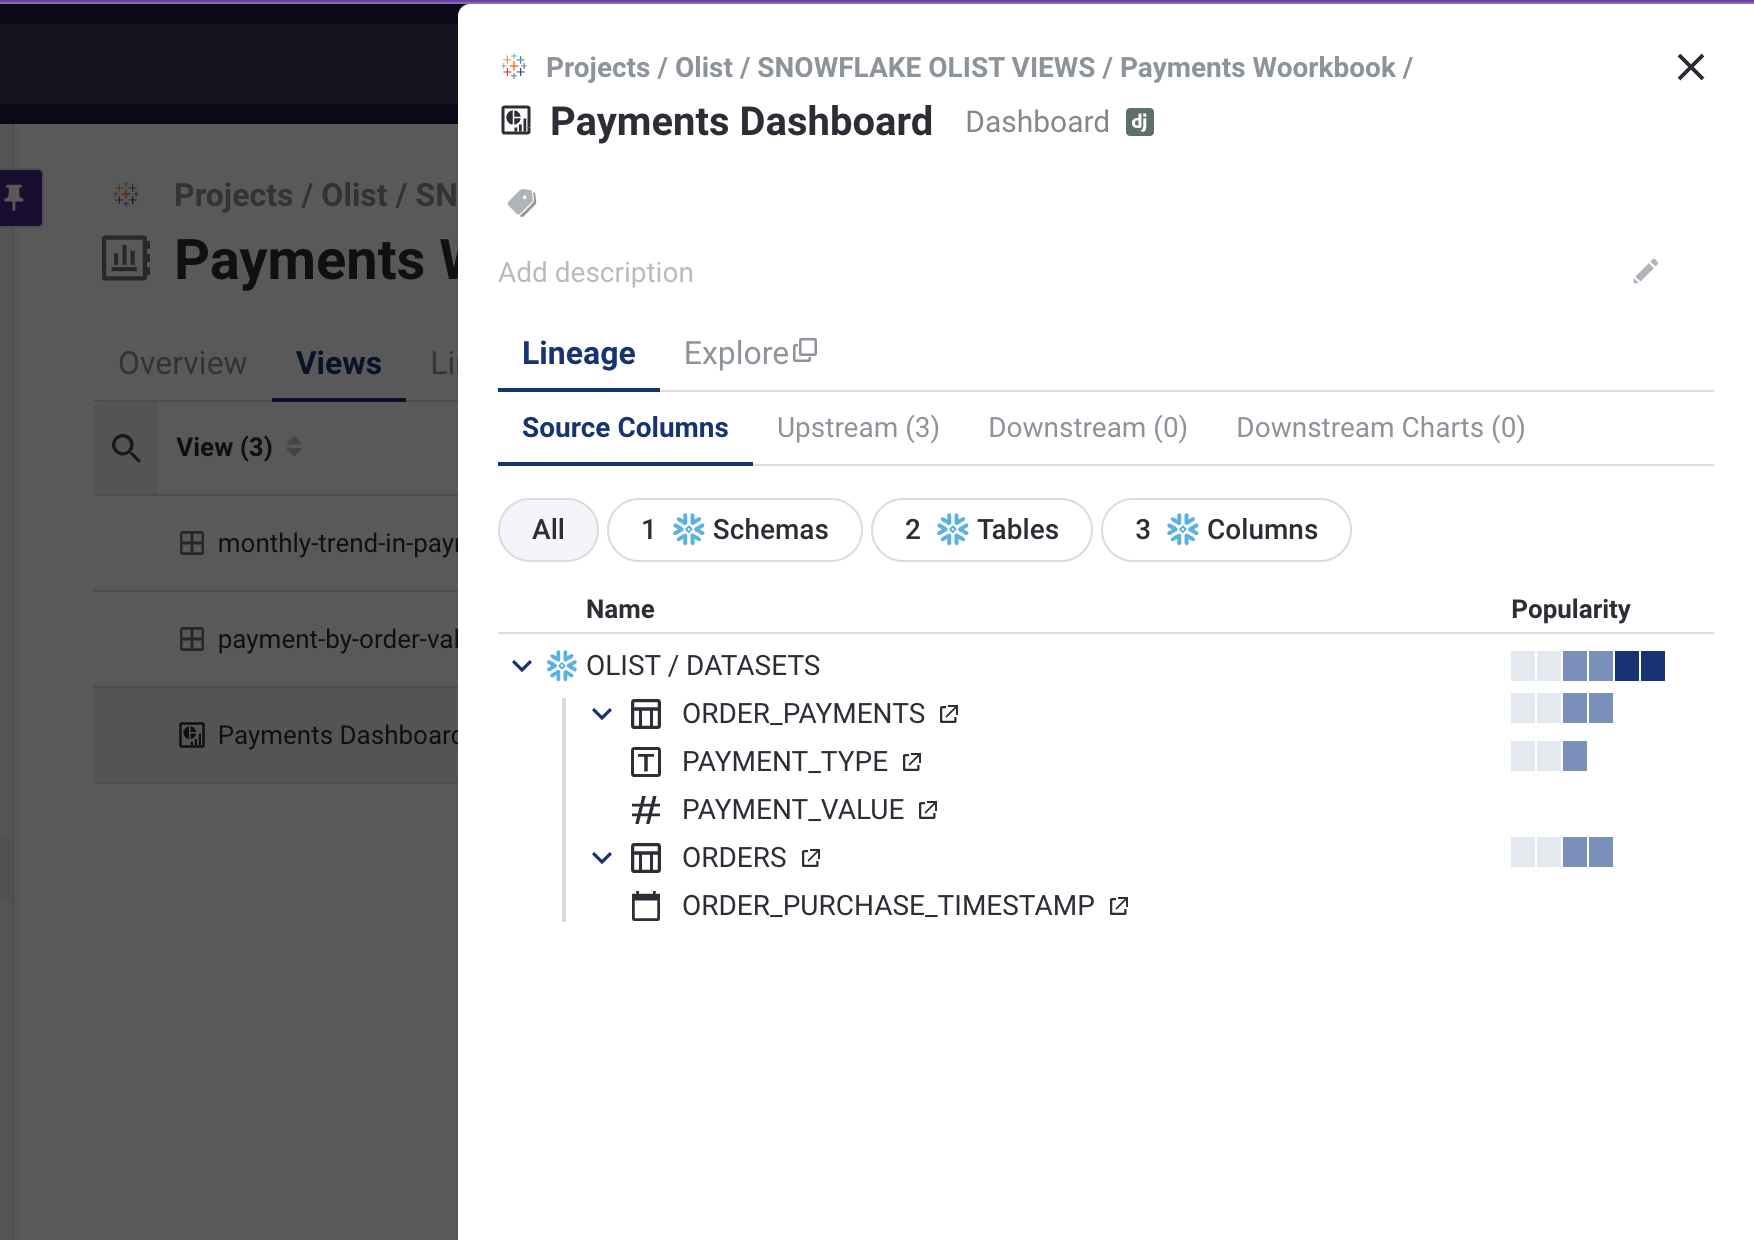Click the Add description field

tap(596, 273)
